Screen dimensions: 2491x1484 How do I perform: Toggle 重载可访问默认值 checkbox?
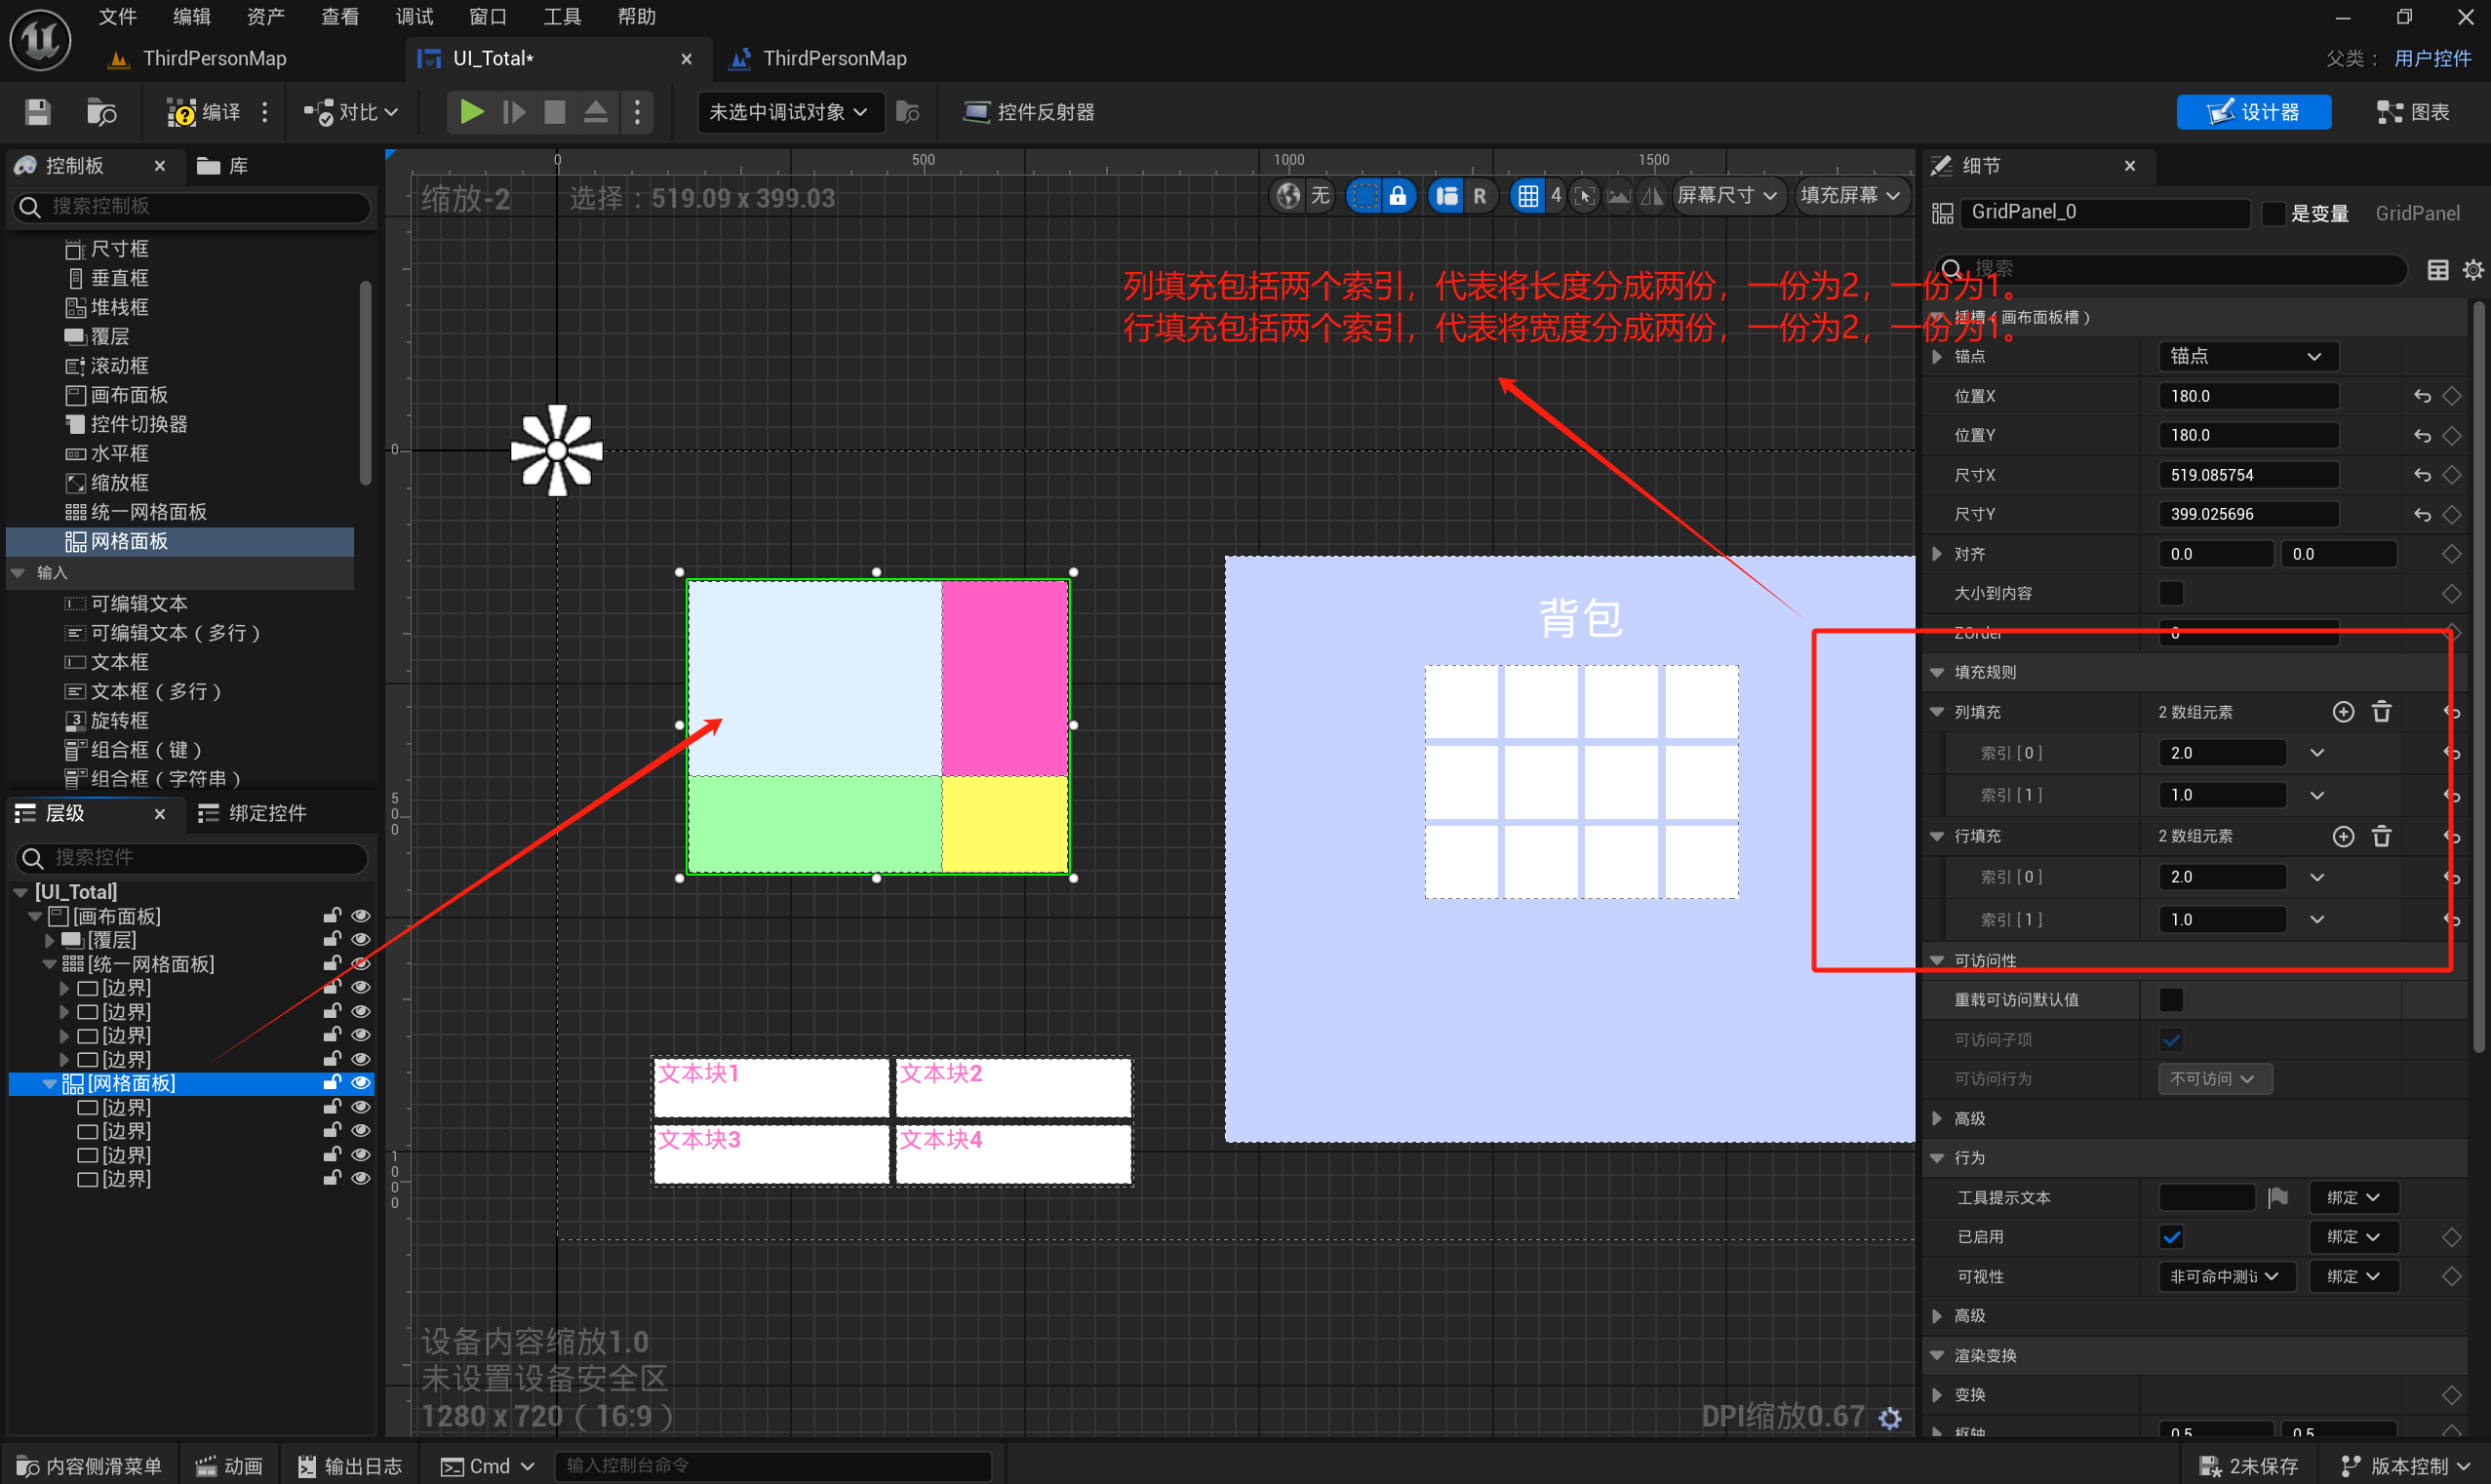[x=2171, y=1000]
